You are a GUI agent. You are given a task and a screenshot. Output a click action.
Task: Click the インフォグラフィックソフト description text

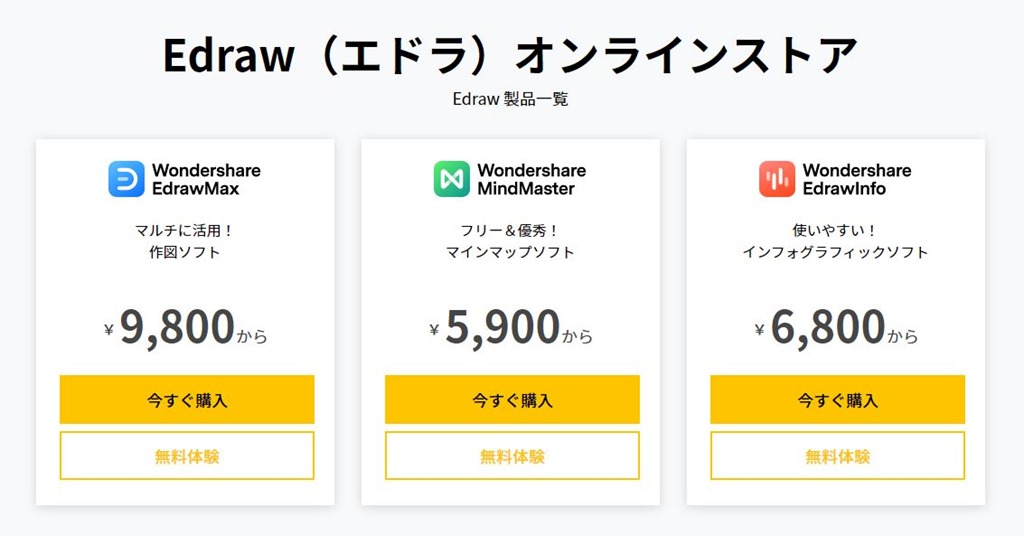point(835,252)
